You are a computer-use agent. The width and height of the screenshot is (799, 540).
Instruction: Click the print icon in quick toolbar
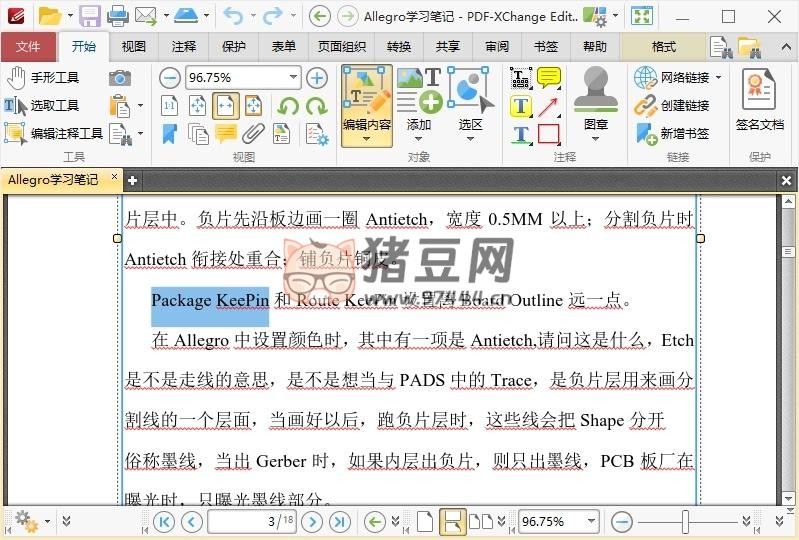pyautogui.click(x=117, y=15)
